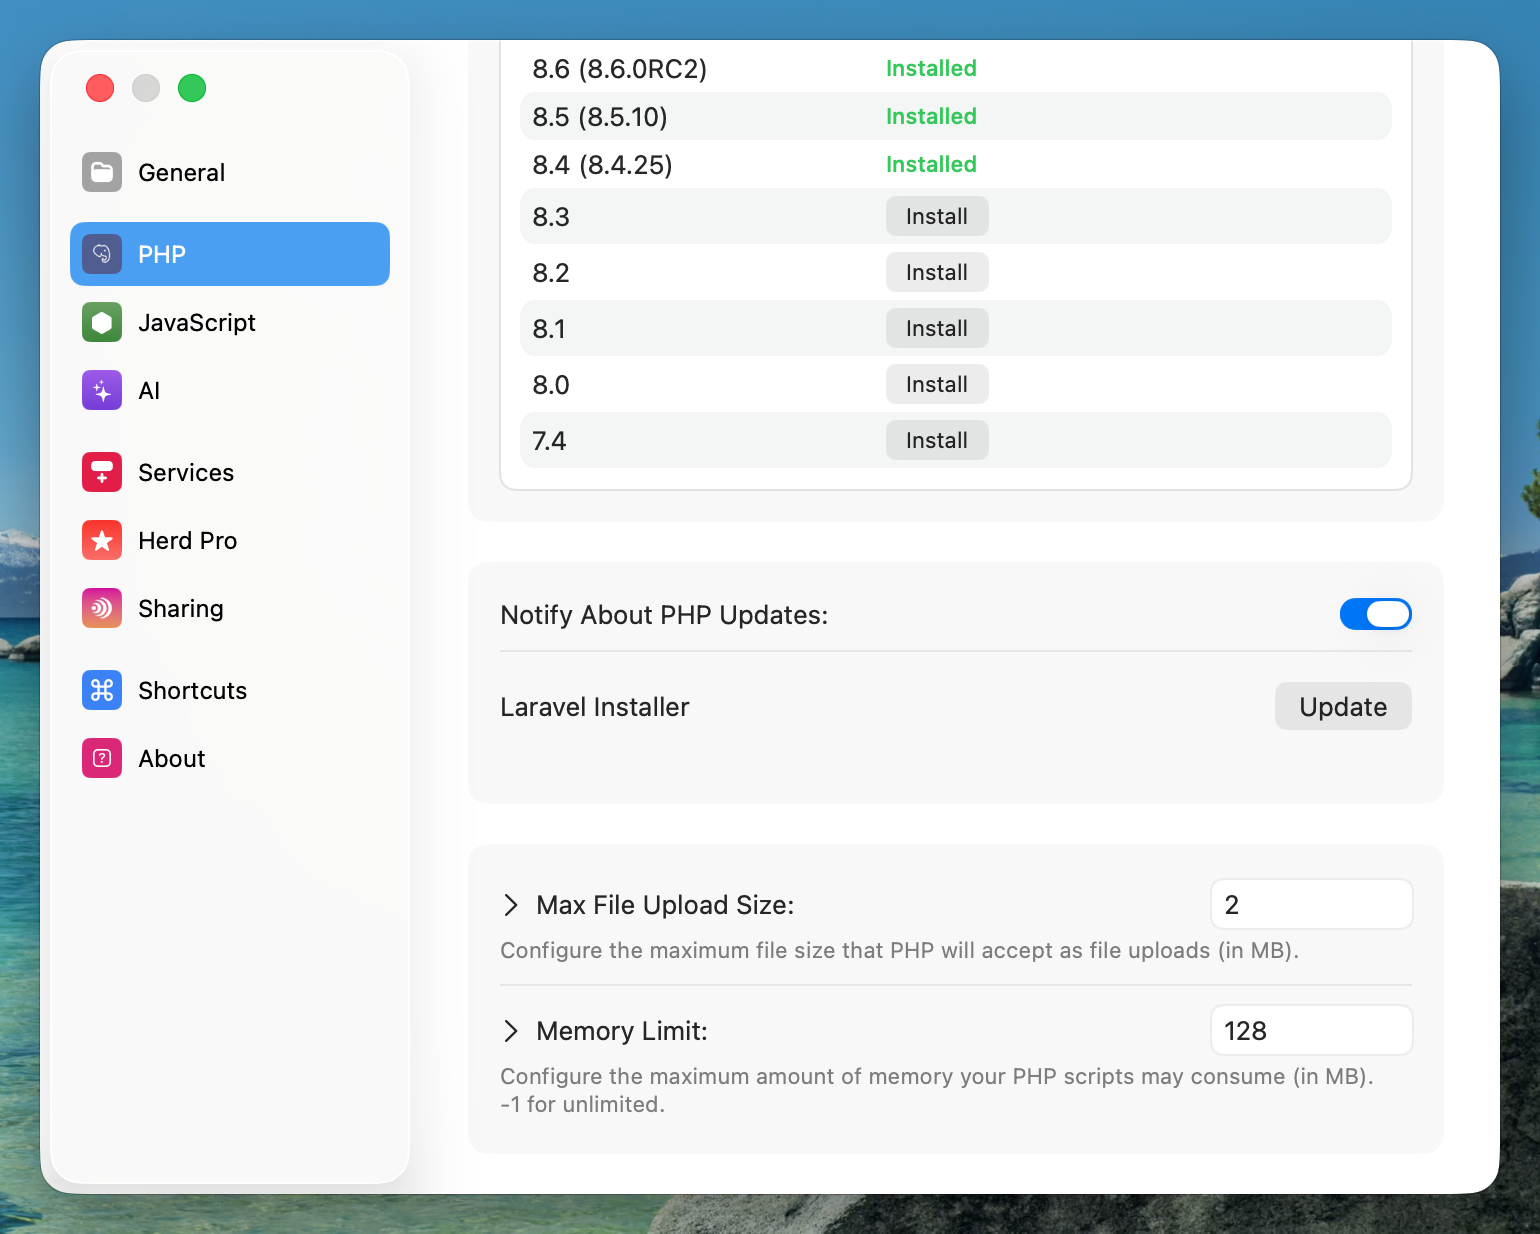Click the Laravel Installer label
The image size is (1540, 1234).
coord(595,707)
